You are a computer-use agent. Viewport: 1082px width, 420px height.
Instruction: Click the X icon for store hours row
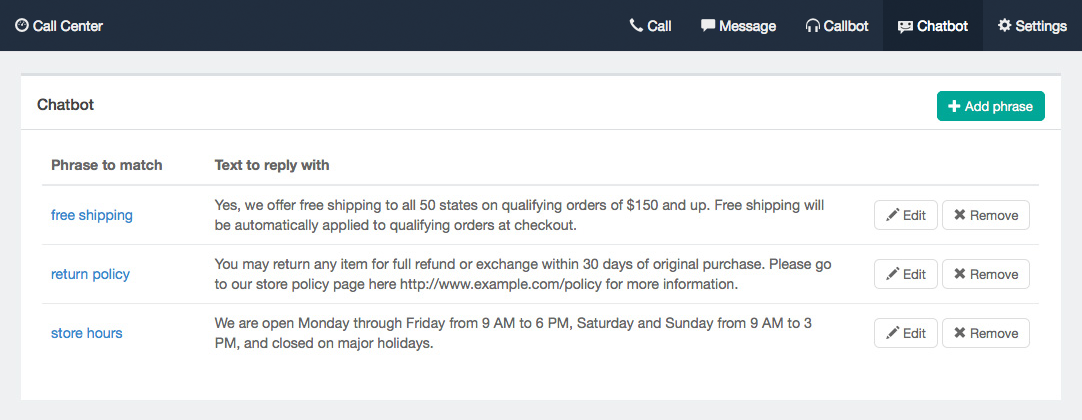[959, 333]
